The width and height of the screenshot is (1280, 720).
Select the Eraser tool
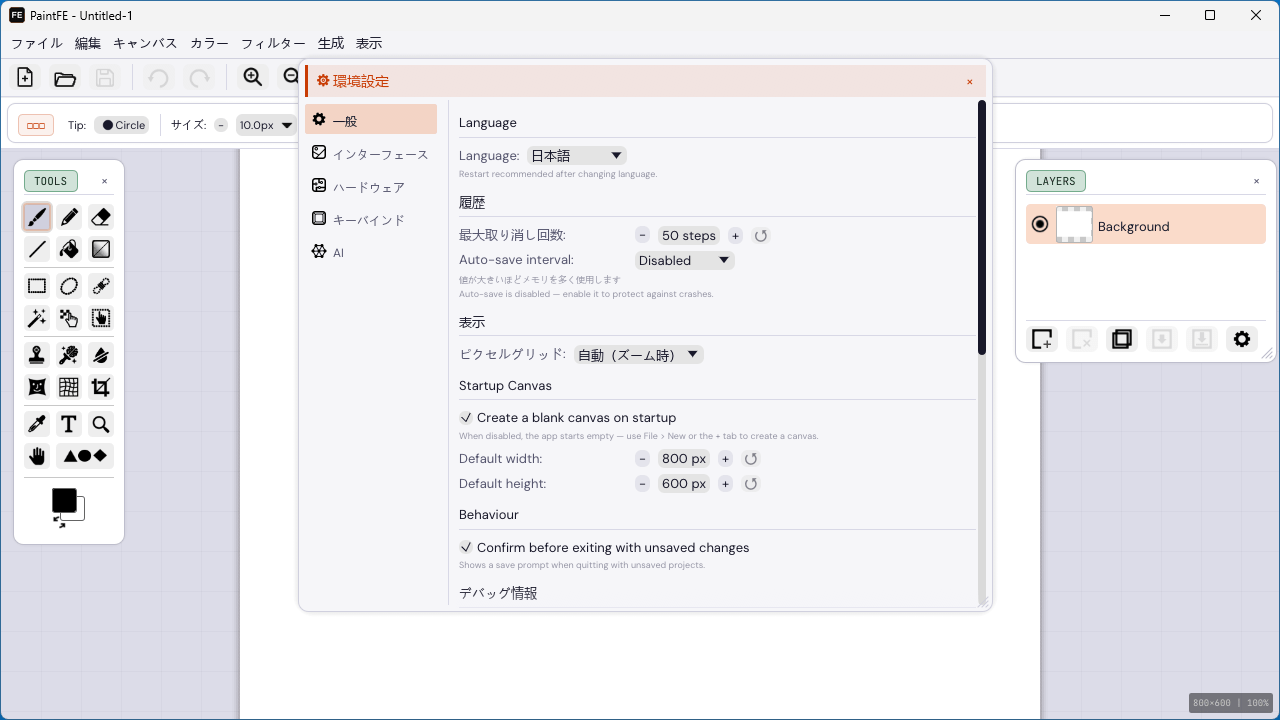click(100, 217)
